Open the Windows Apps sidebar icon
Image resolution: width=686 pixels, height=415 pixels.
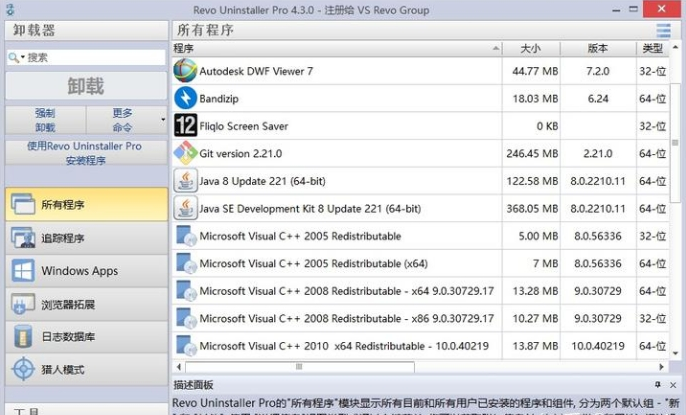click(23, 271)
